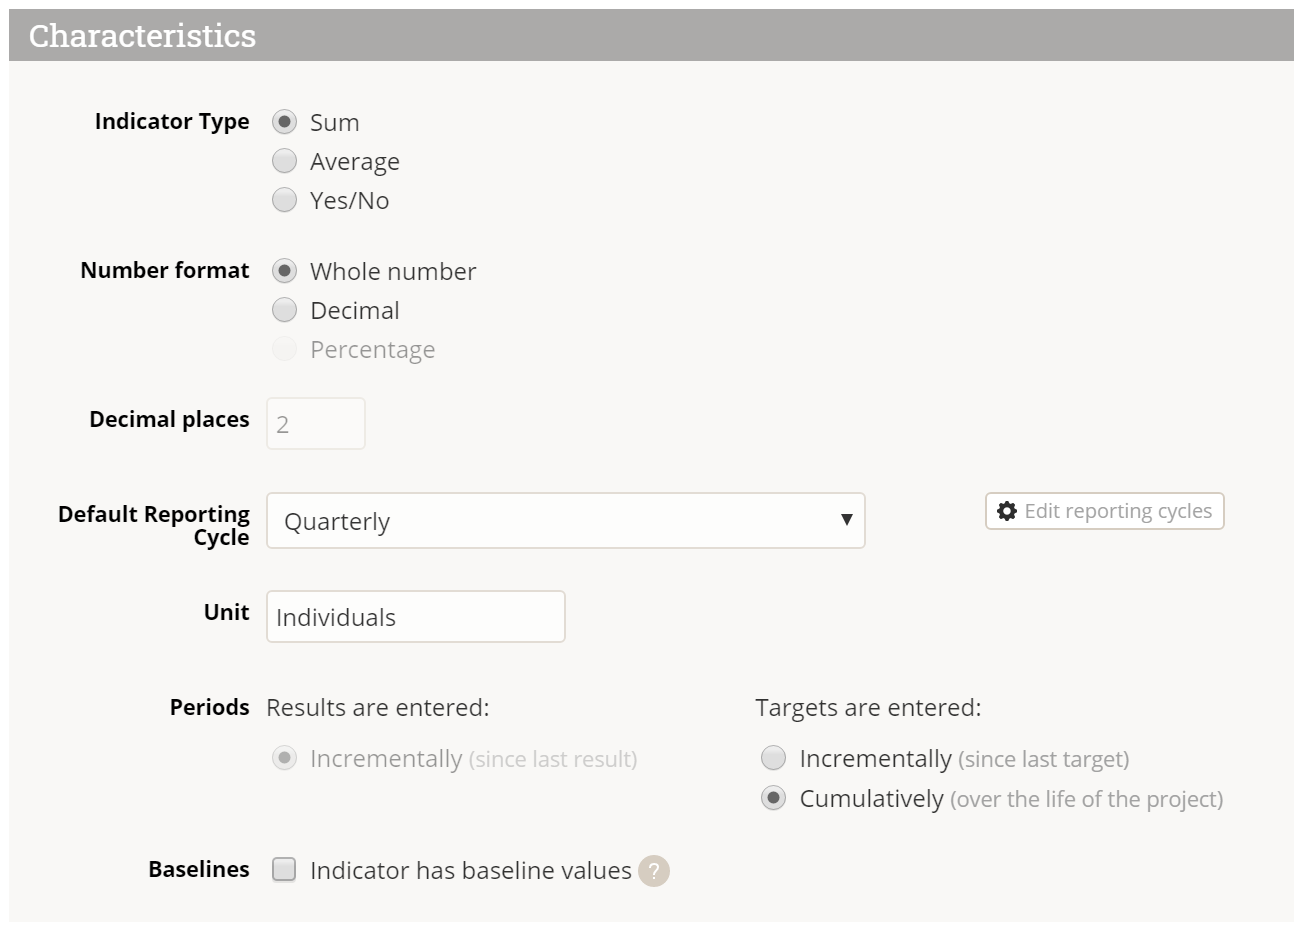Choose the Yes/No indicator type

pos(285,200)
